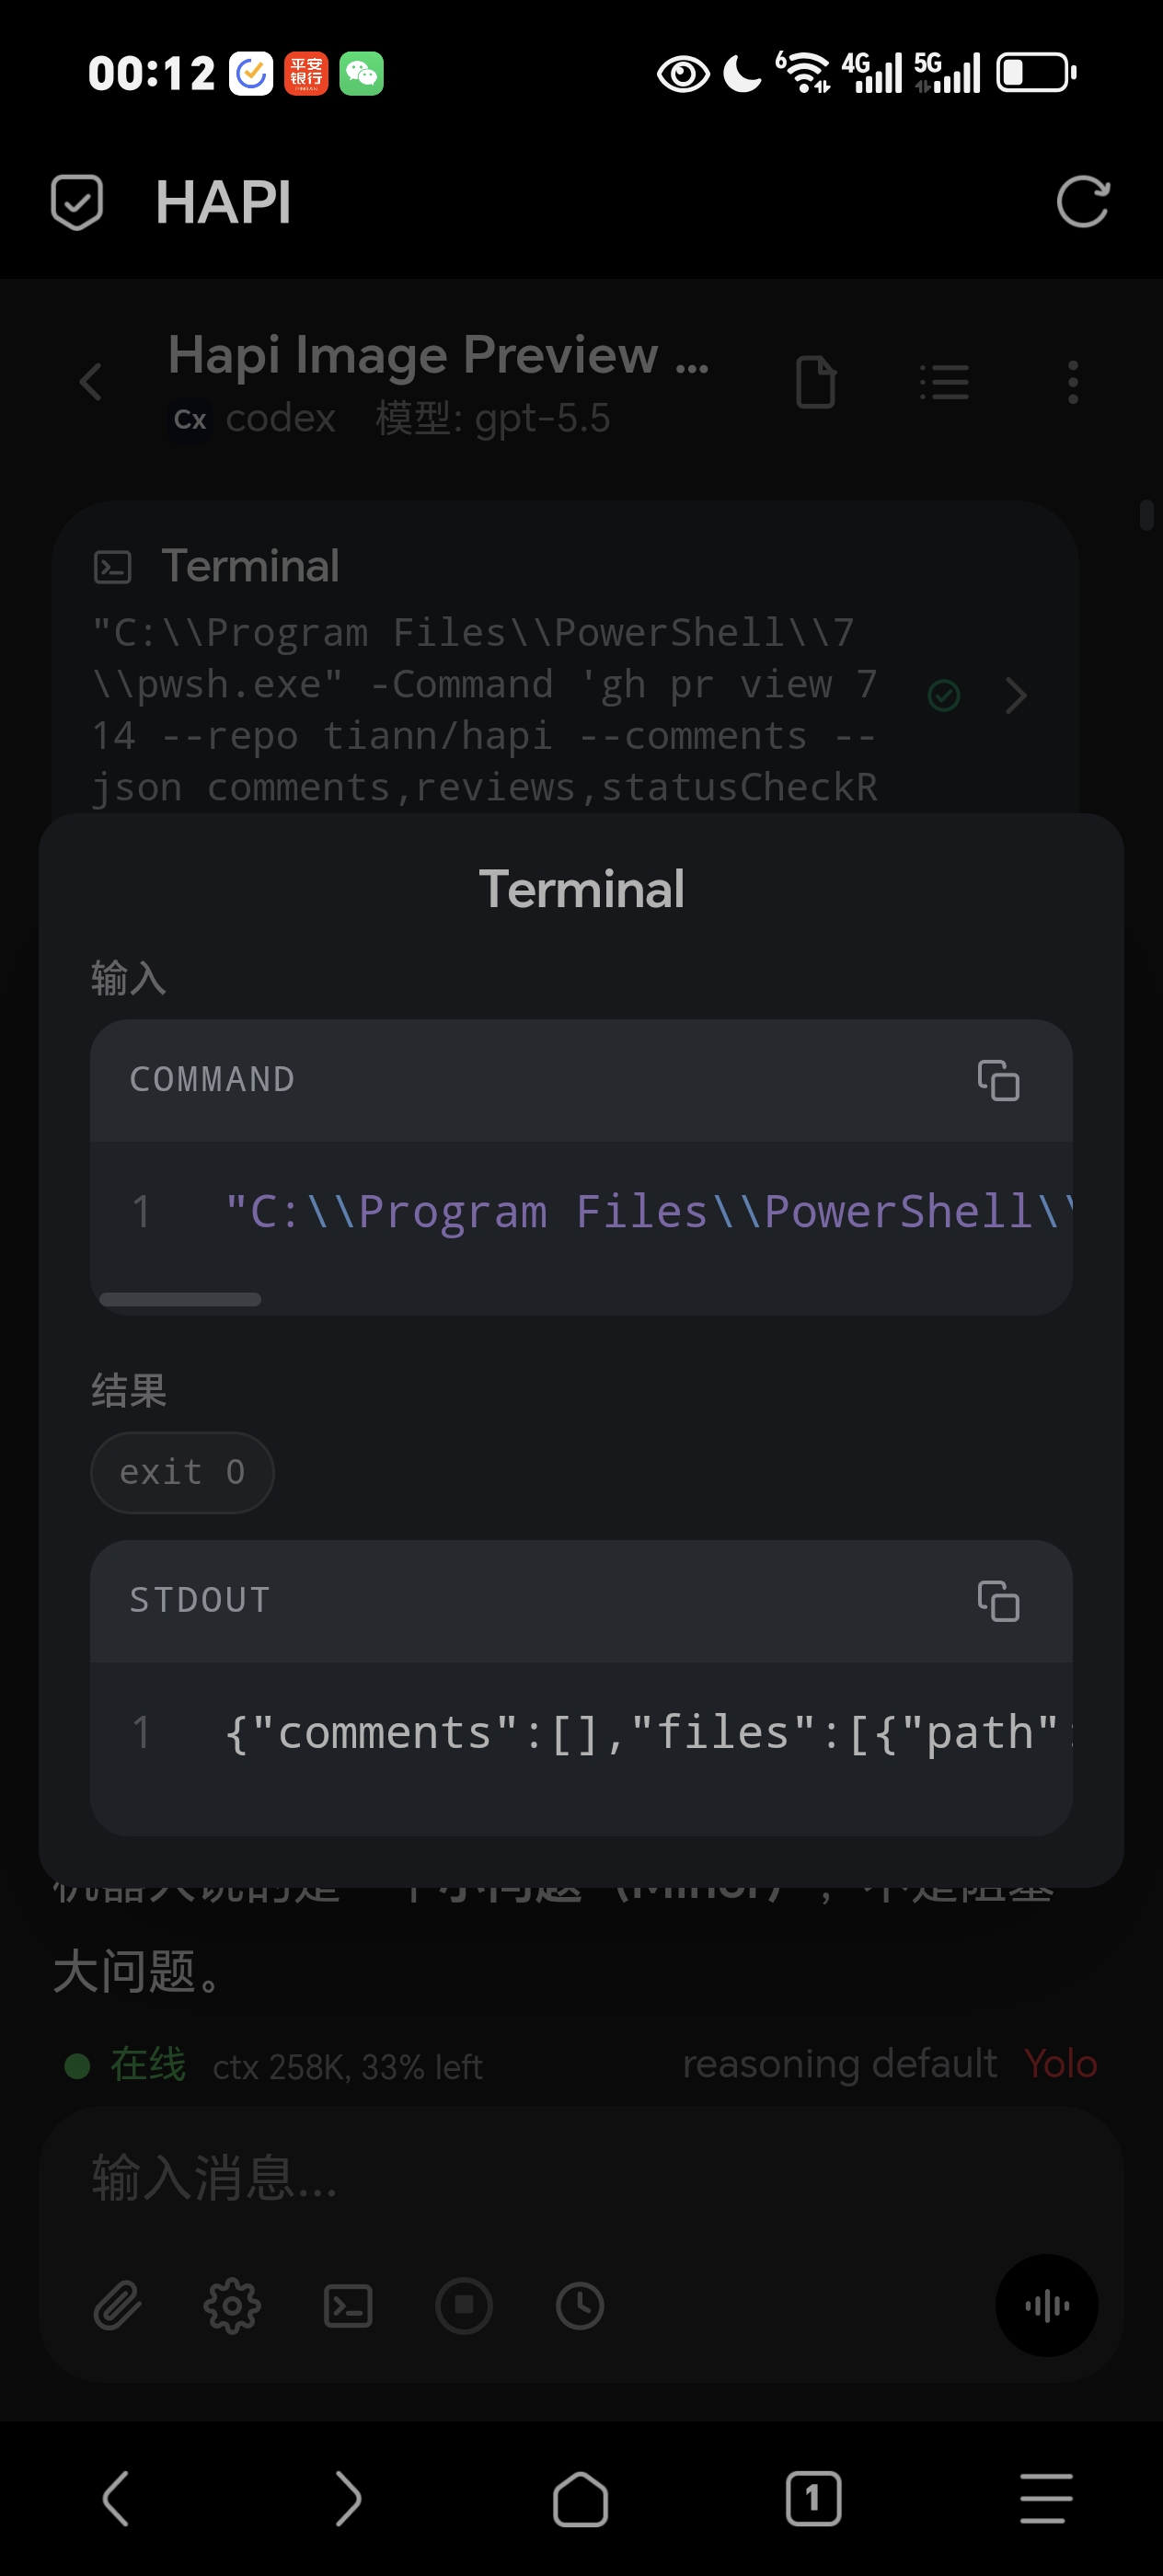Open the terminal icon in input toolbar

(348, 2306)
